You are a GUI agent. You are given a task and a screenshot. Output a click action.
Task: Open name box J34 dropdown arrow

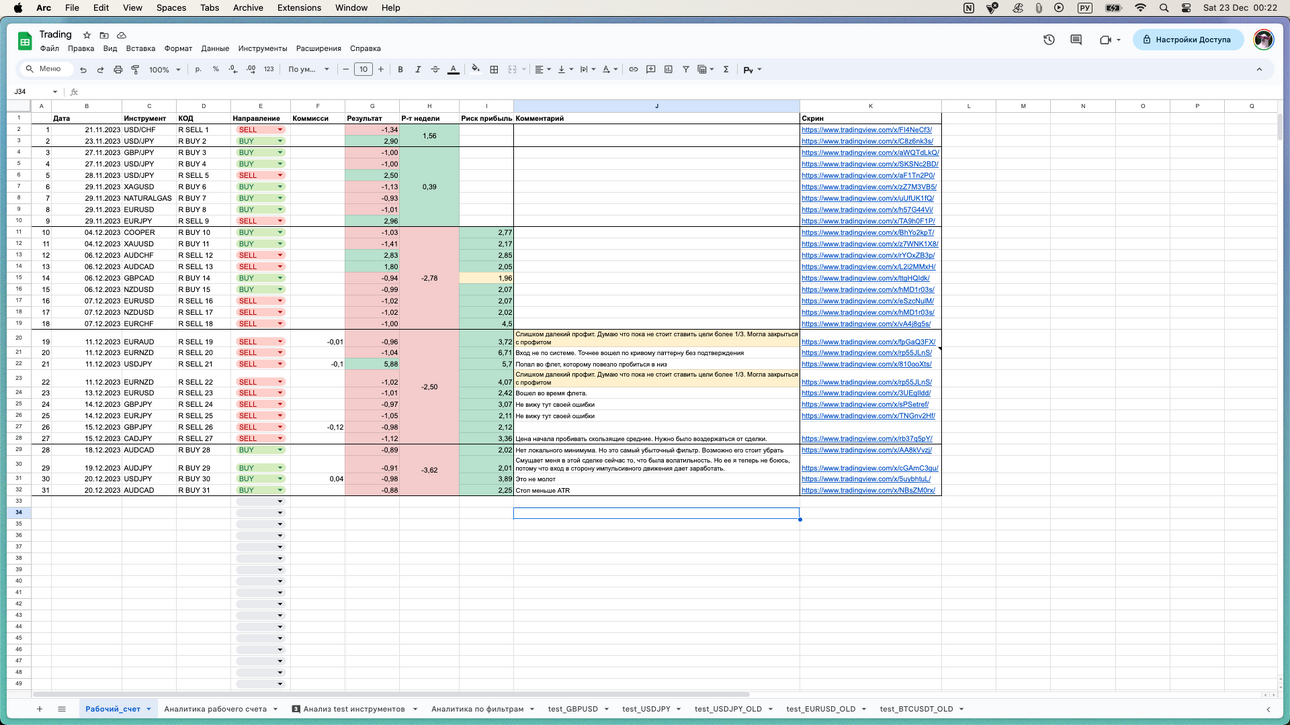click(55, 92)
